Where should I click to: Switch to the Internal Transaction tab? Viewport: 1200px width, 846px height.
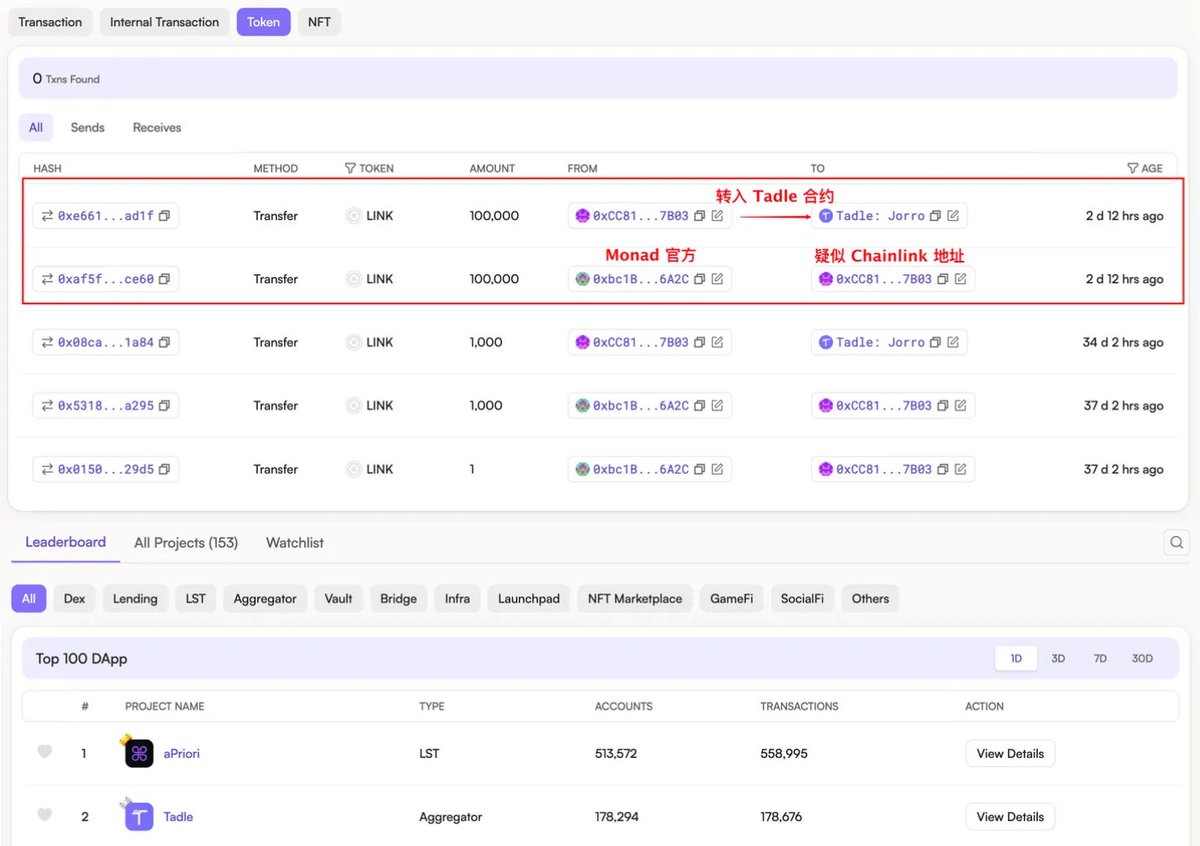click(164, 22)
